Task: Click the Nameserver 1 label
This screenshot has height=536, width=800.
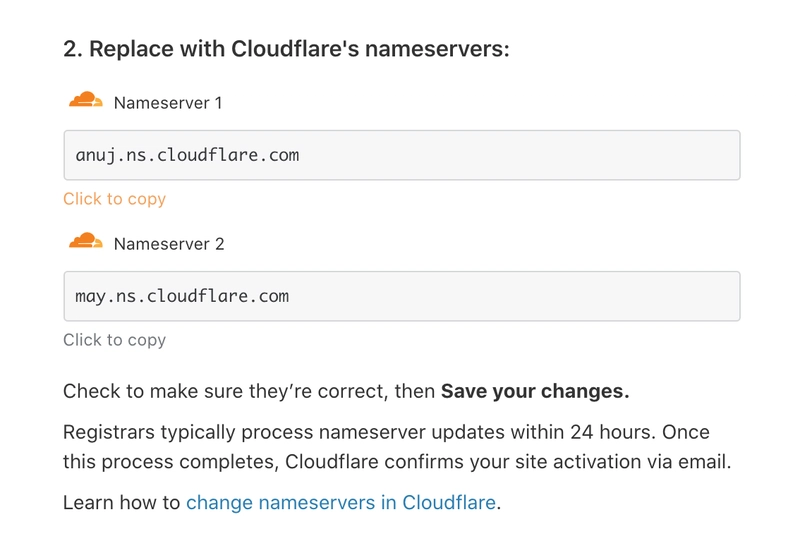Action: click(168, 103)
